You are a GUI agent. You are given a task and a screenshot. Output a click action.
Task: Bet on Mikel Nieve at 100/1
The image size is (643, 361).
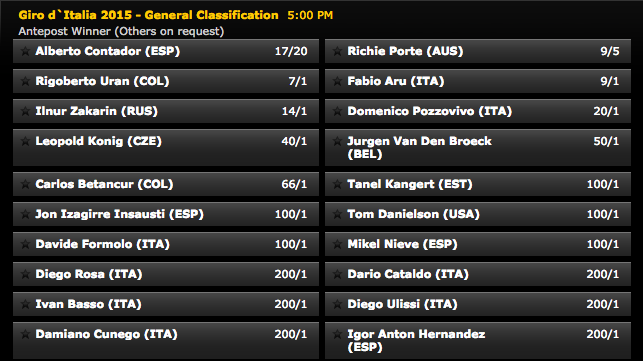pyautogui.click(x=603, y=244)
